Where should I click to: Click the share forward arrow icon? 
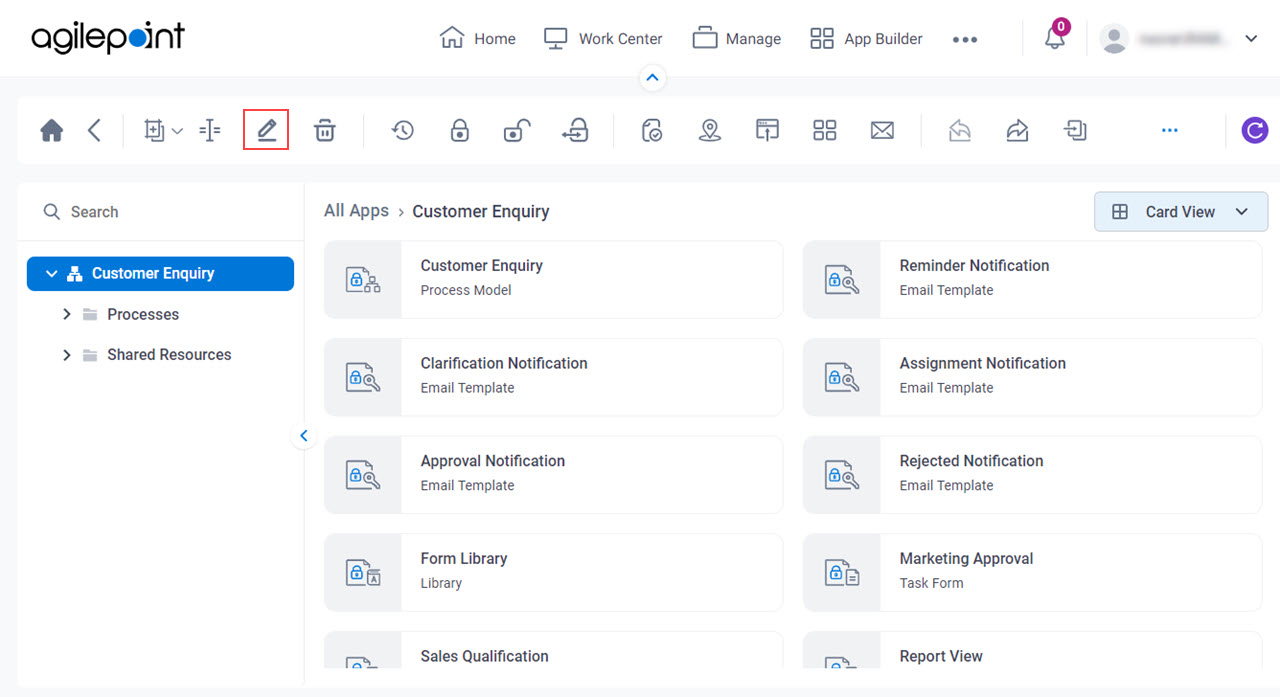point(1017,130)
